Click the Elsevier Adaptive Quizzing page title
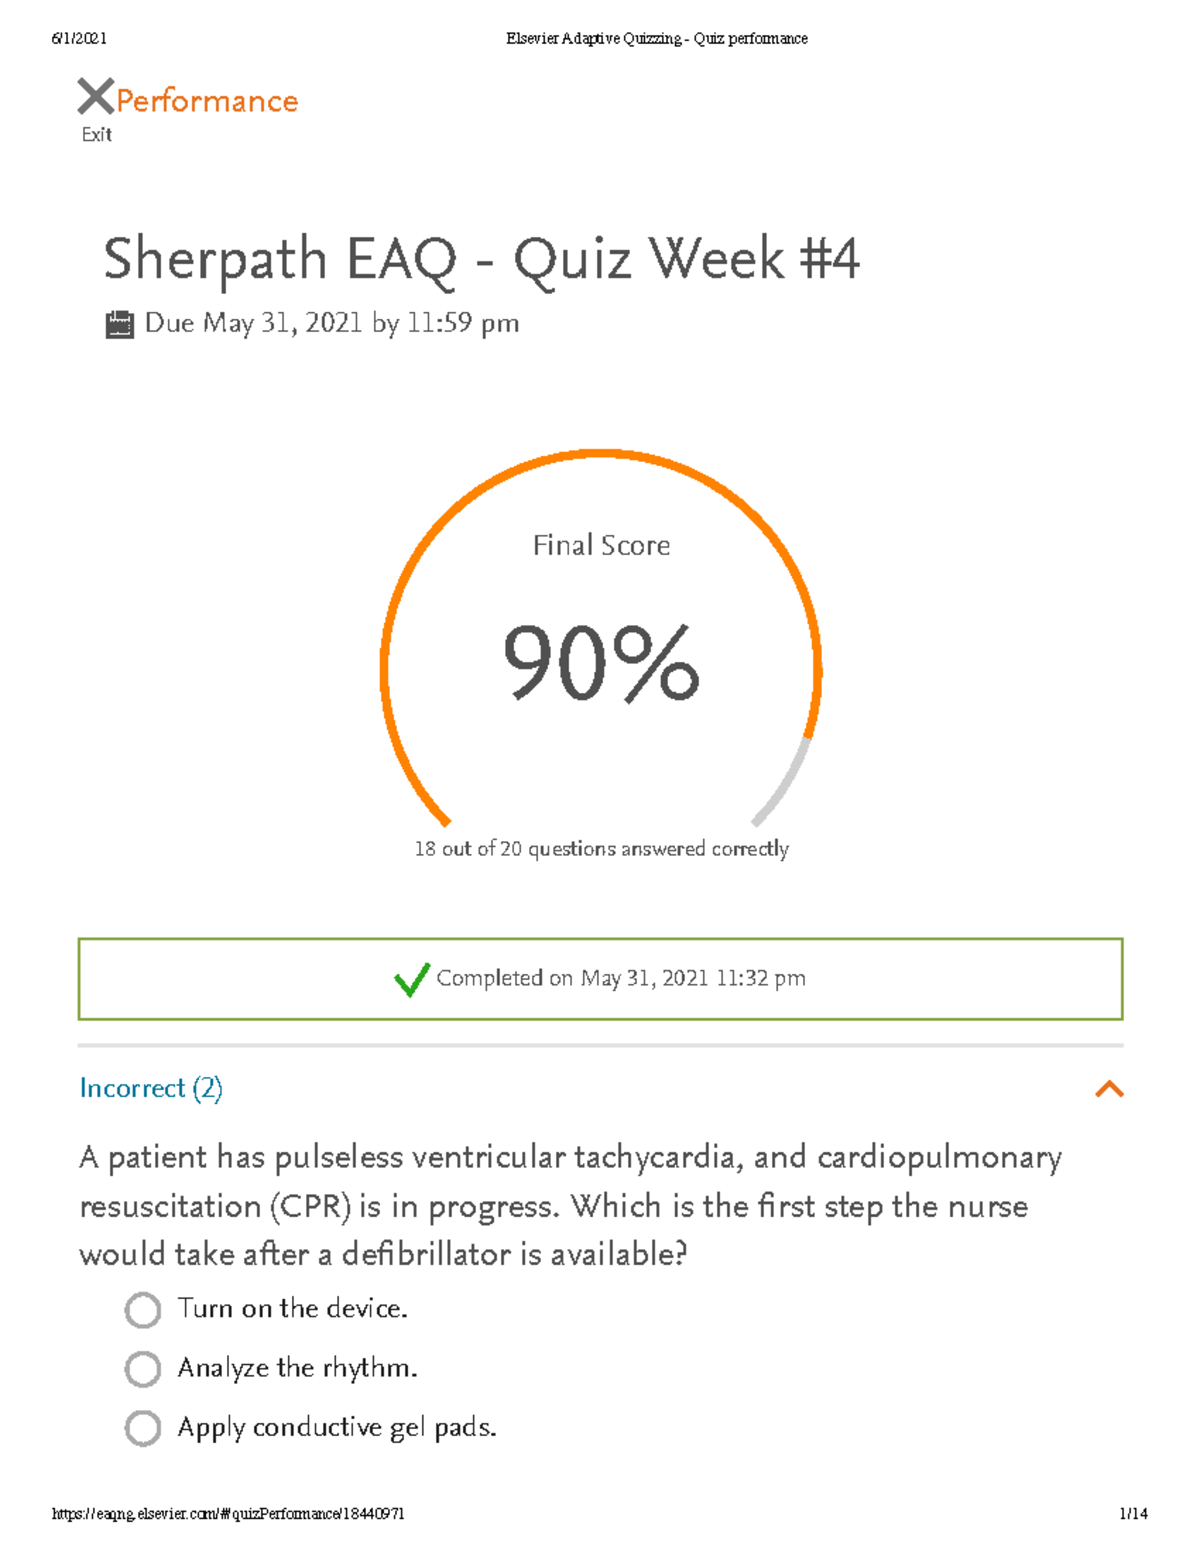 (x=655, y=39)
